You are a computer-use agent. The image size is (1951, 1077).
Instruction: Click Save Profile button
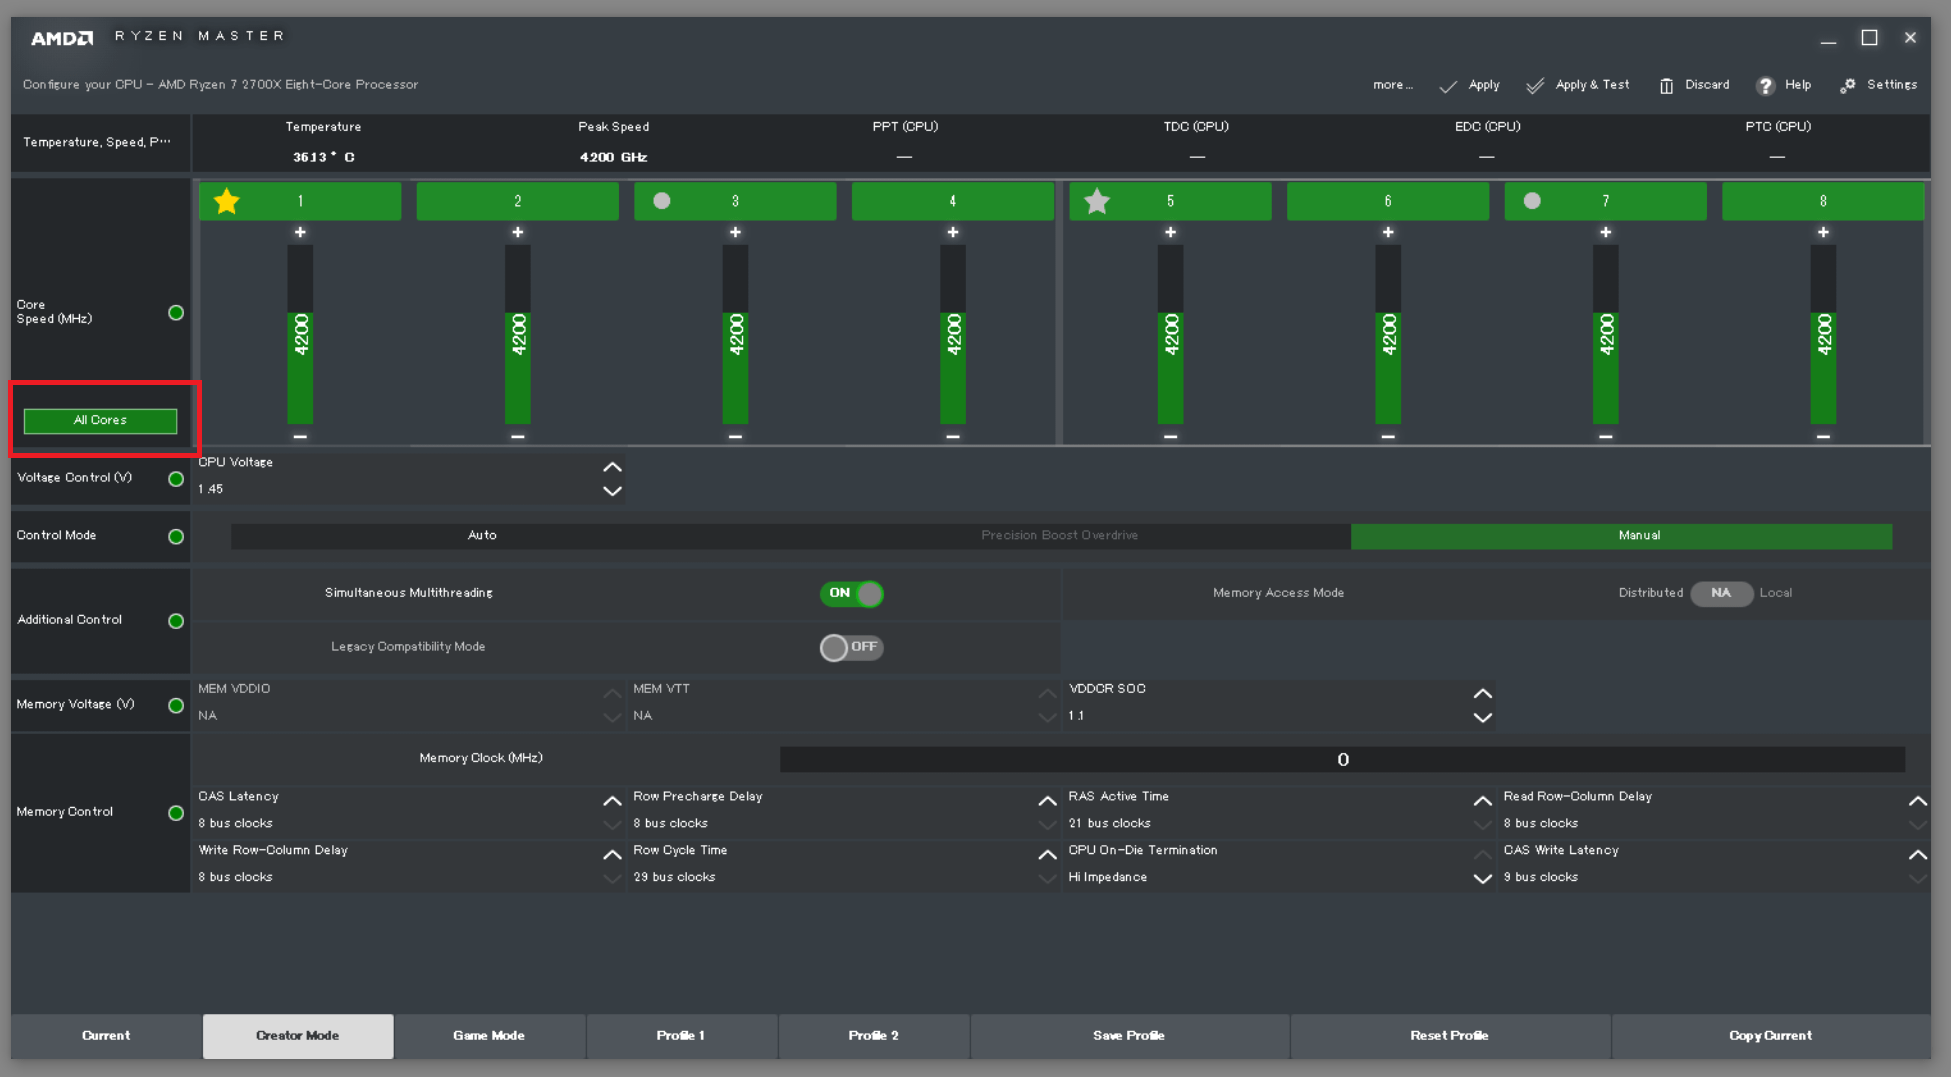pos(1129,1036)
